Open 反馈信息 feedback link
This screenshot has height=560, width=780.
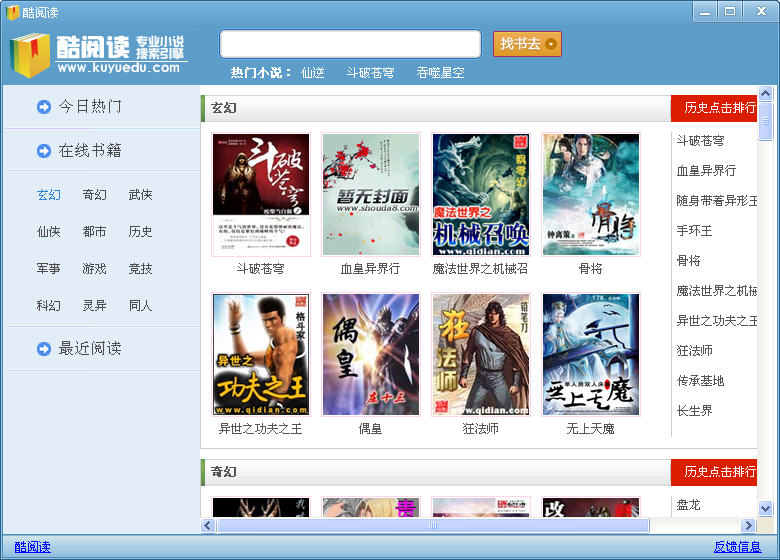(738, 547)
